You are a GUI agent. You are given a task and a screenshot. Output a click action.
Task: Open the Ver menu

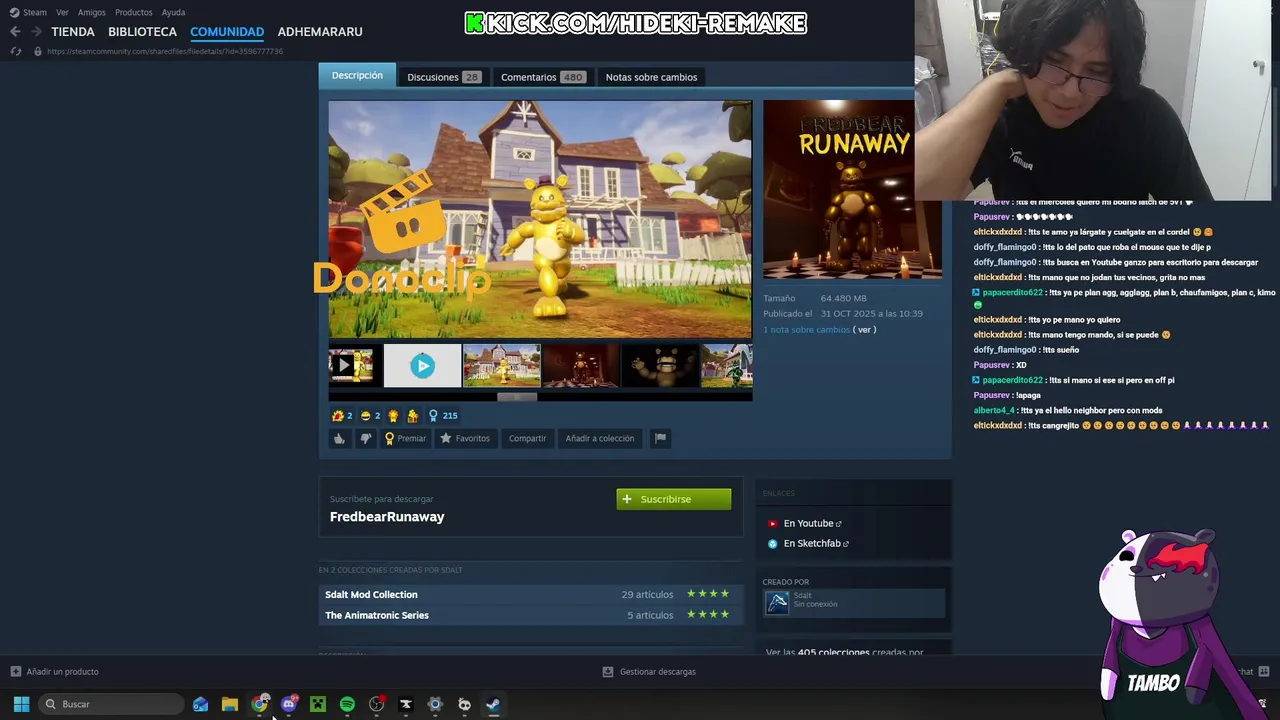coord(63,12)
